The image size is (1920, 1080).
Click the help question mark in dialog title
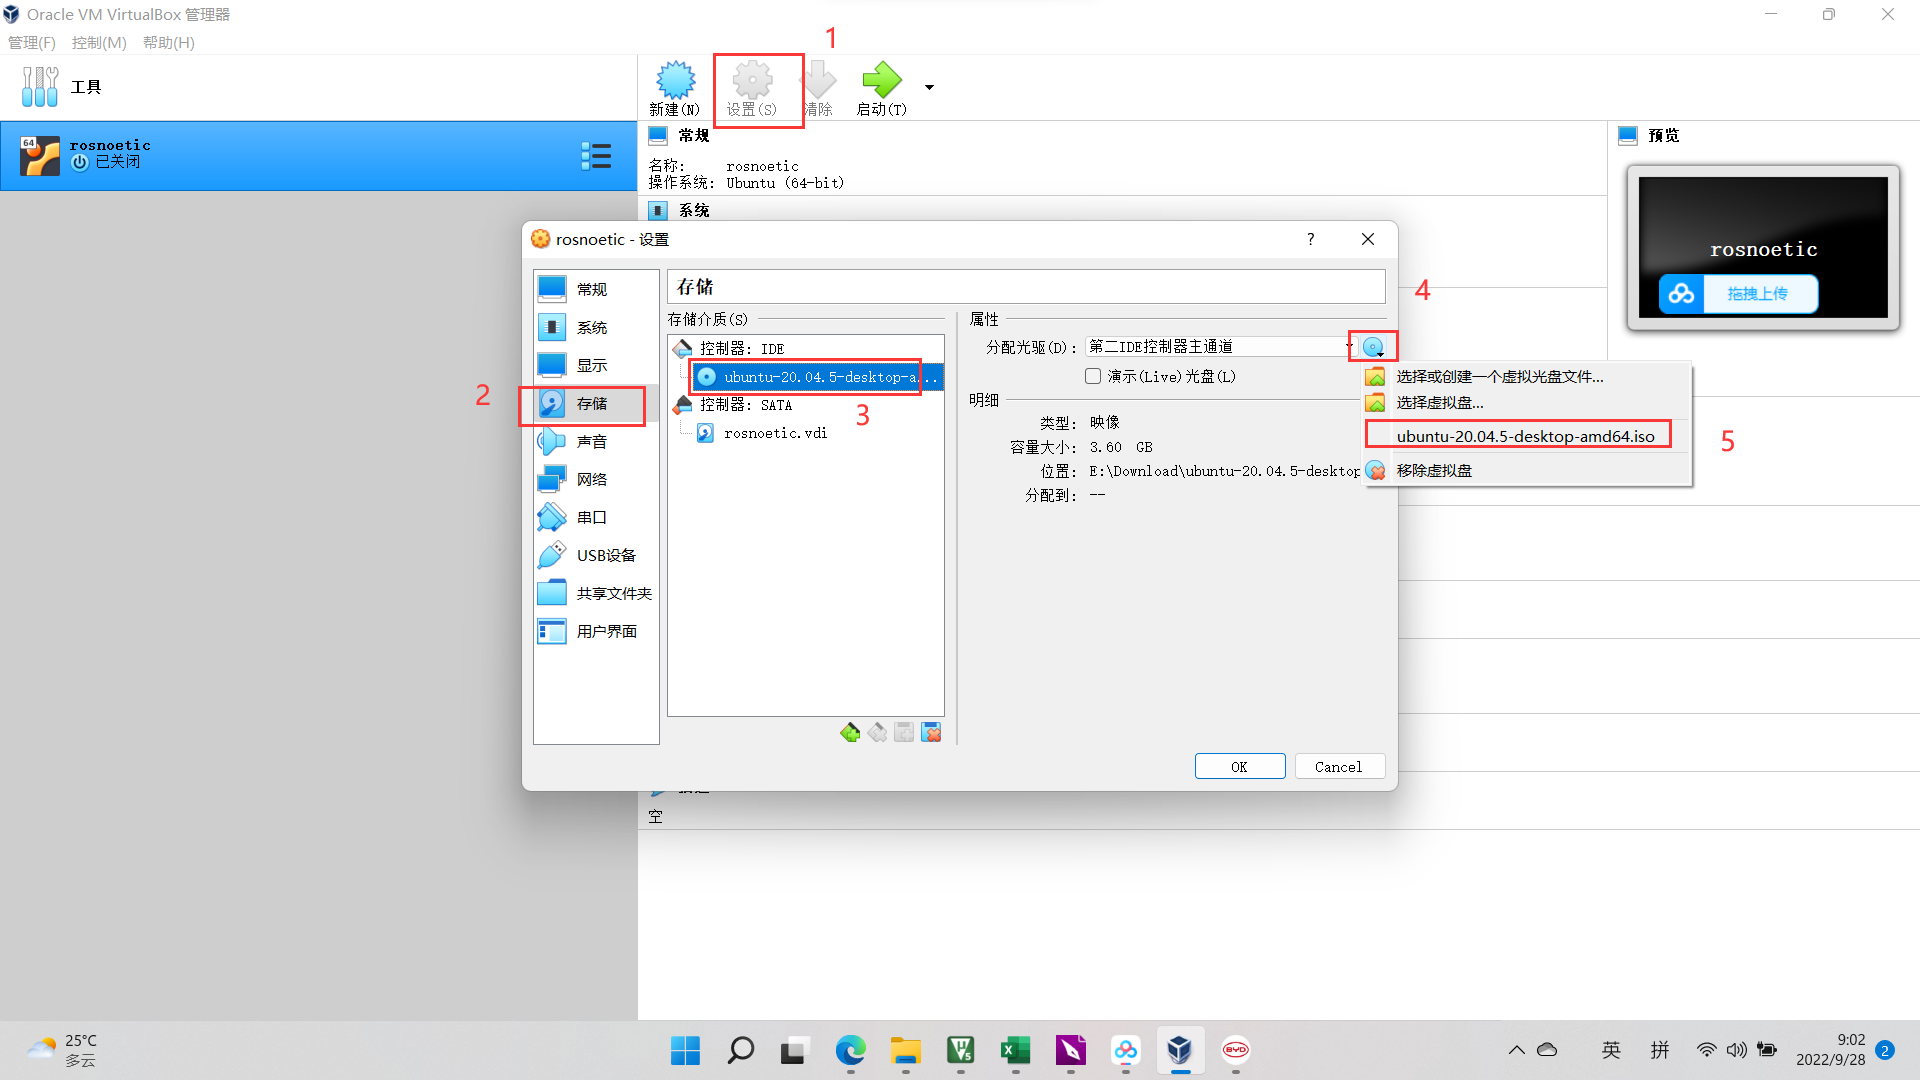click(x=1310, y=239)
